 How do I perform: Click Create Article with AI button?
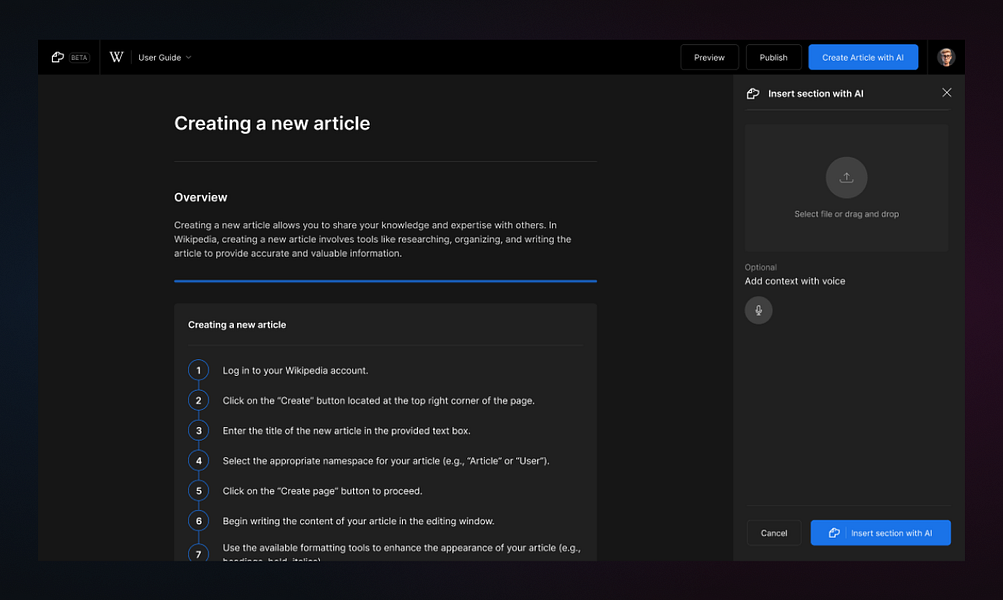coord(863,58)
